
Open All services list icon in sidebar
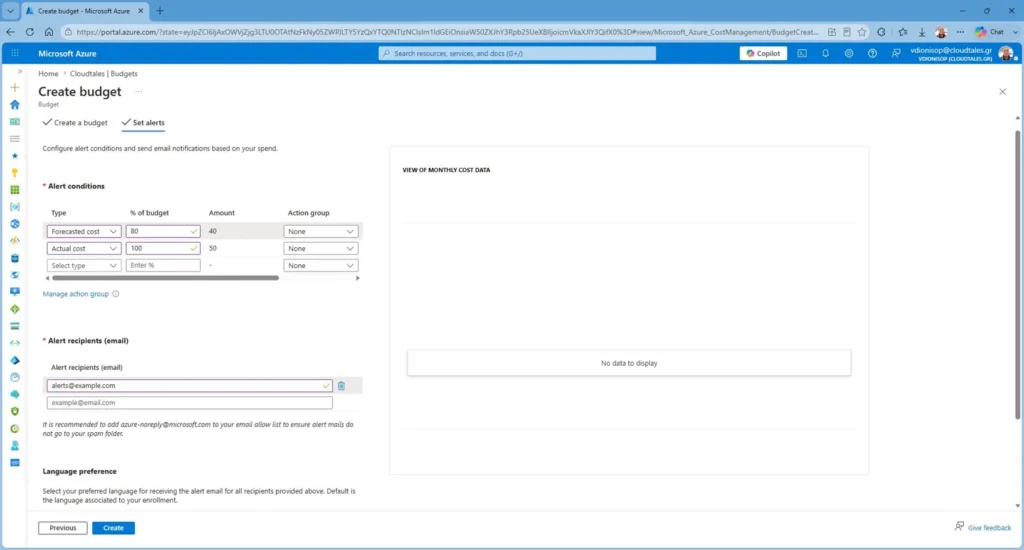[x=14, y=138]
